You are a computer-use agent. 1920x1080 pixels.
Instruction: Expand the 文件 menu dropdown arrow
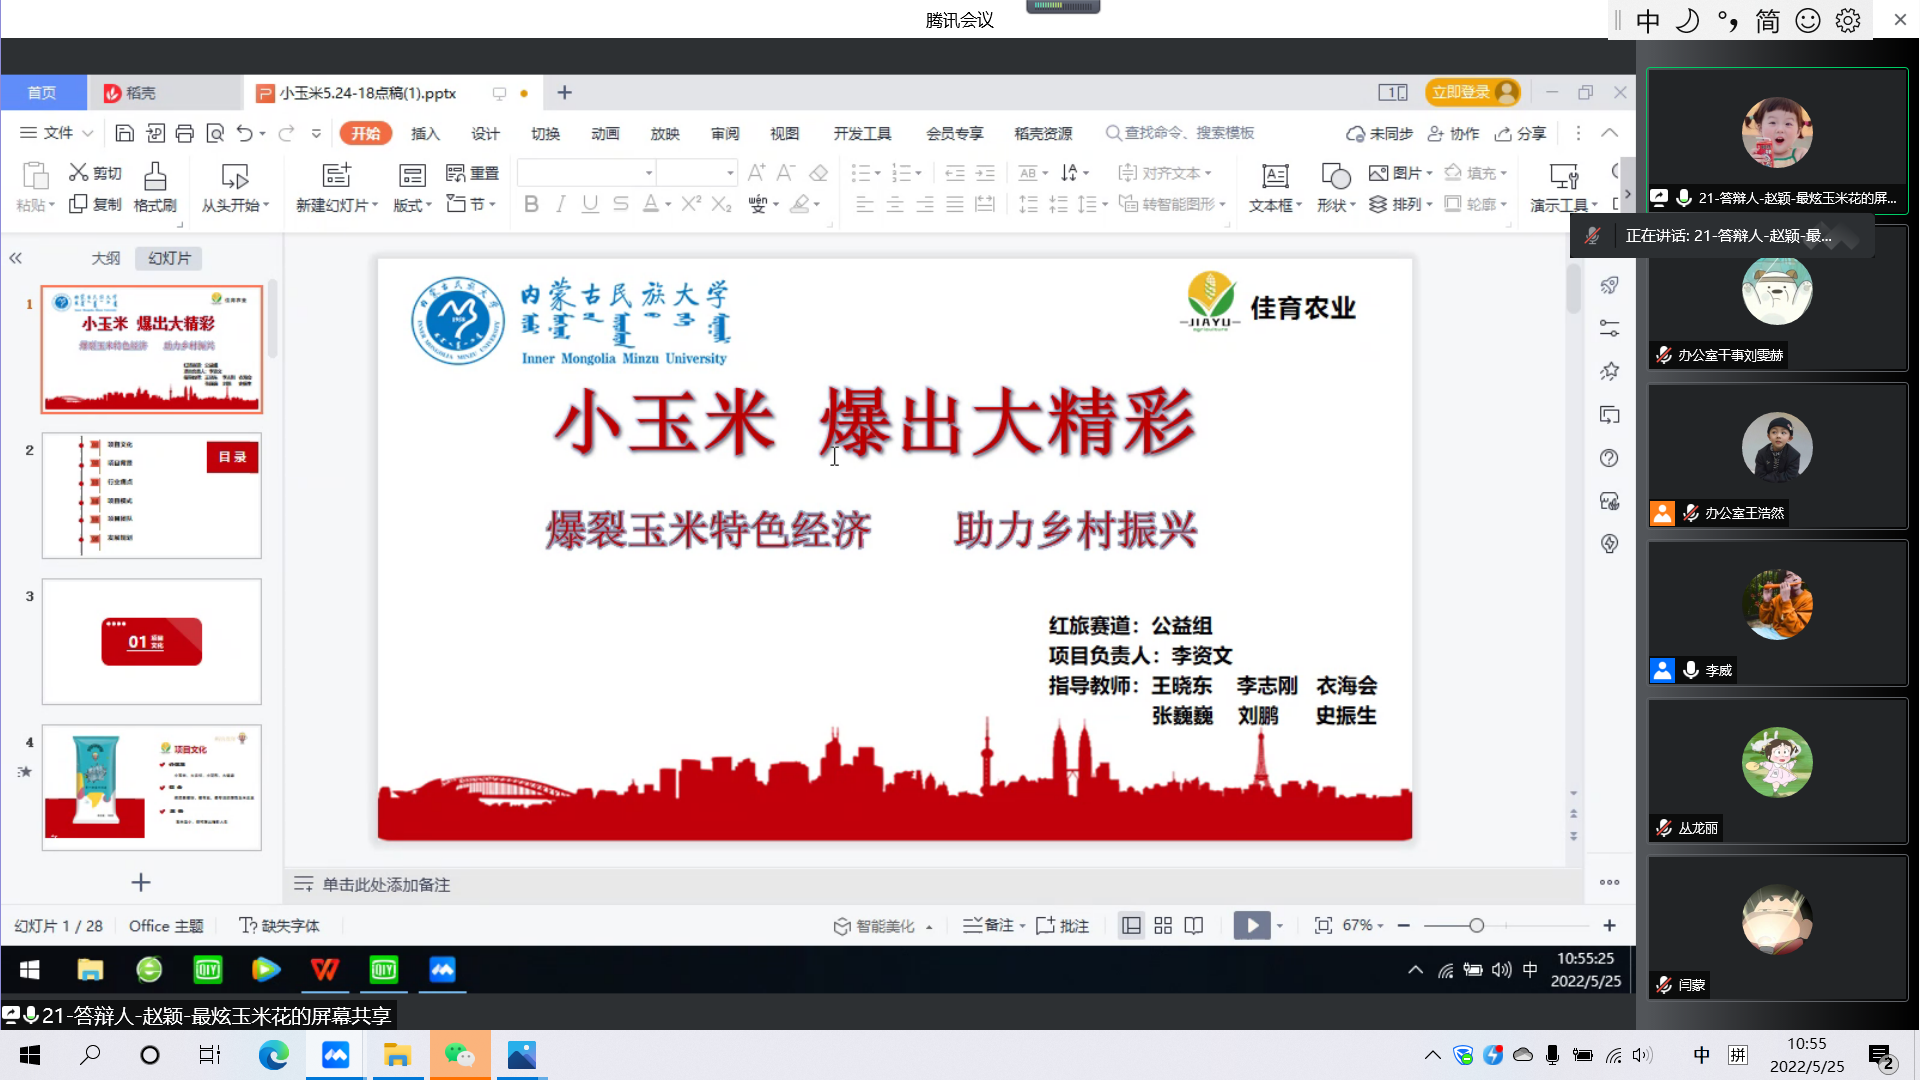pyautogui.click(x=88, y=133)
